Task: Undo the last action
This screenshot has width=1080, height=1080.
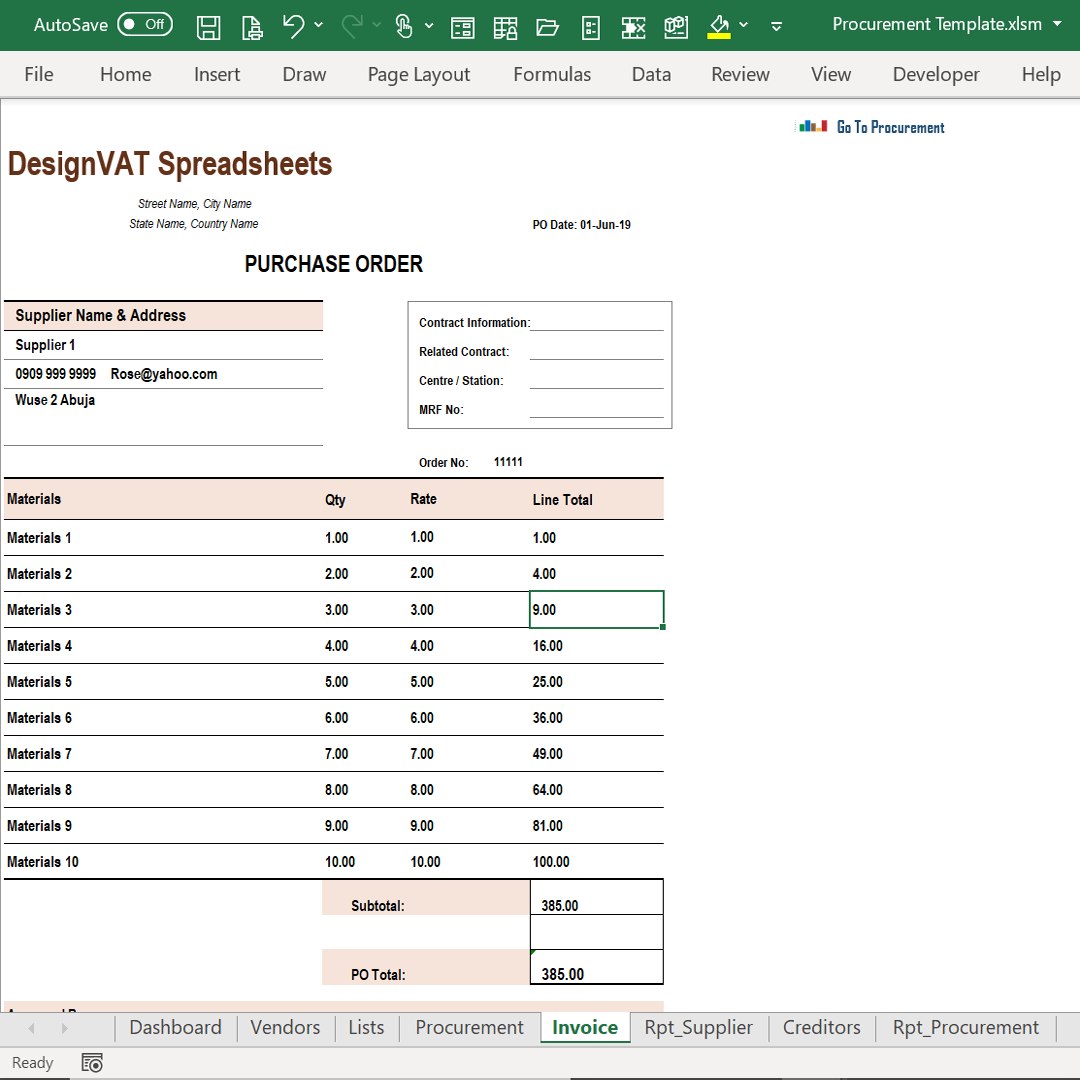Action: coord(293,25)
